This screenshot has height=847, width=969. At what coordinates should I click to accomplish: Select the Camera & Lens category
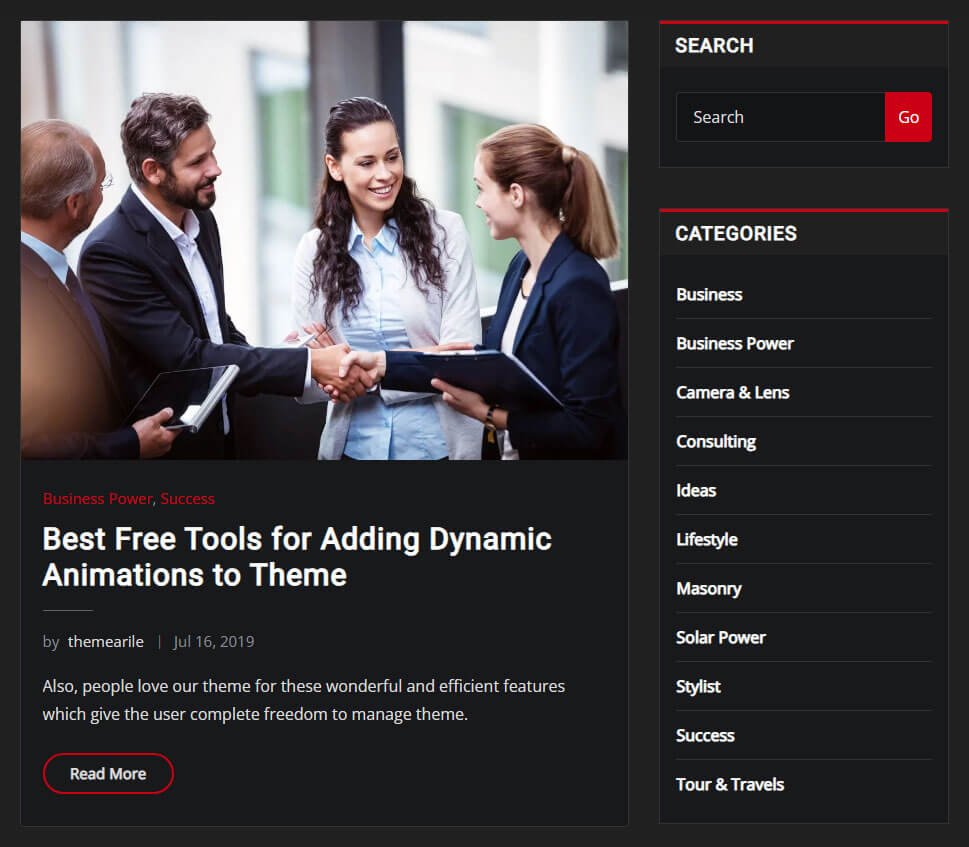[x=732, y=392]
